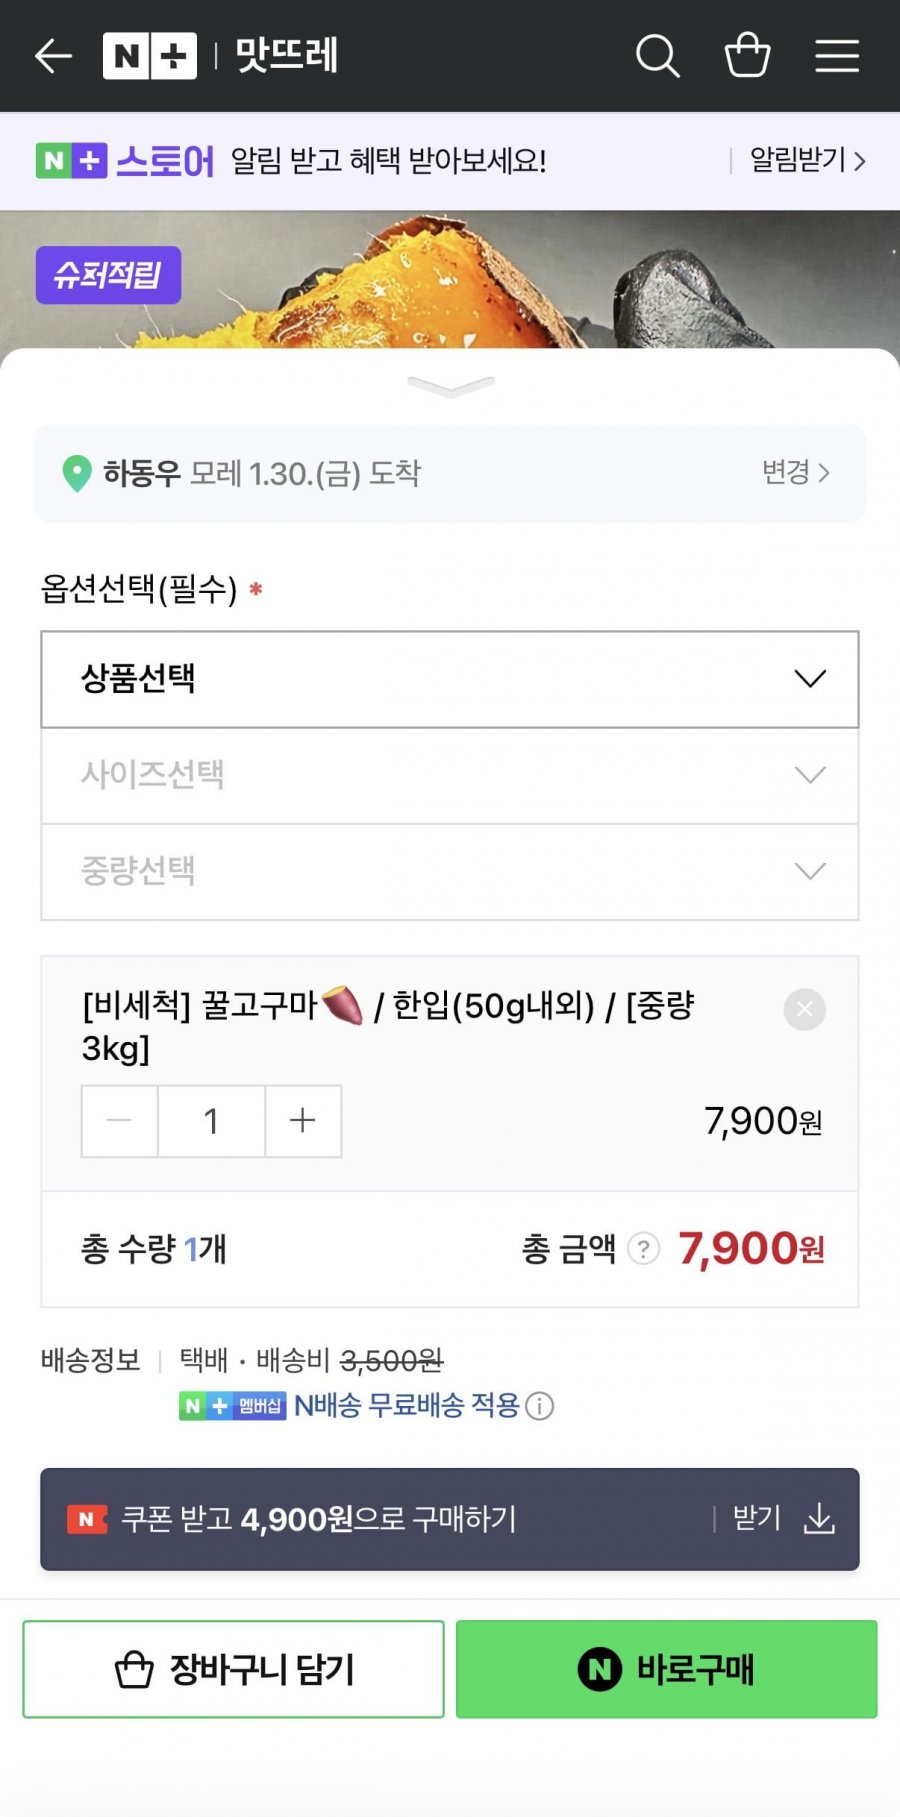Tap the N+ logo in header

149,56
